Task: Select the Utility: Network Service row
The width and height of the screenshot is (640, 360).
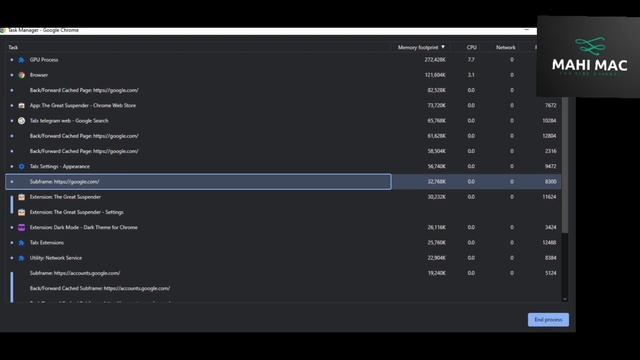Action: (283, 258)
